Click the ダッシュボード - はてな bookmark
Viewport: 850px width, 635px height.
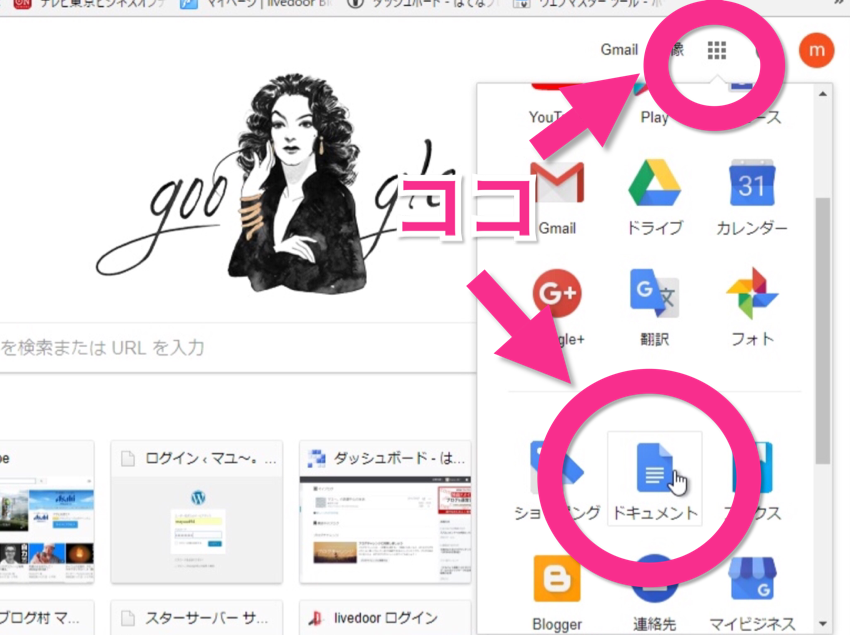click(x=422, y=4)
